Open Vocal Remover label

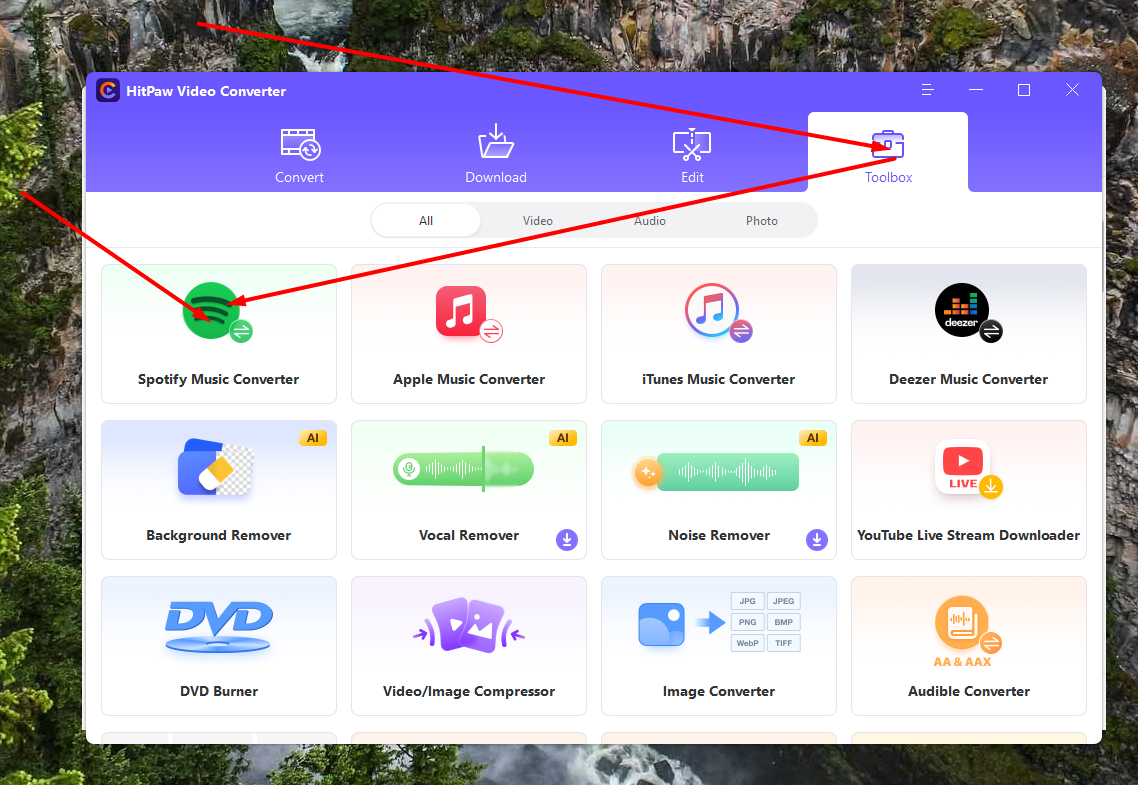pyautogui.click(x=469, y=535)
